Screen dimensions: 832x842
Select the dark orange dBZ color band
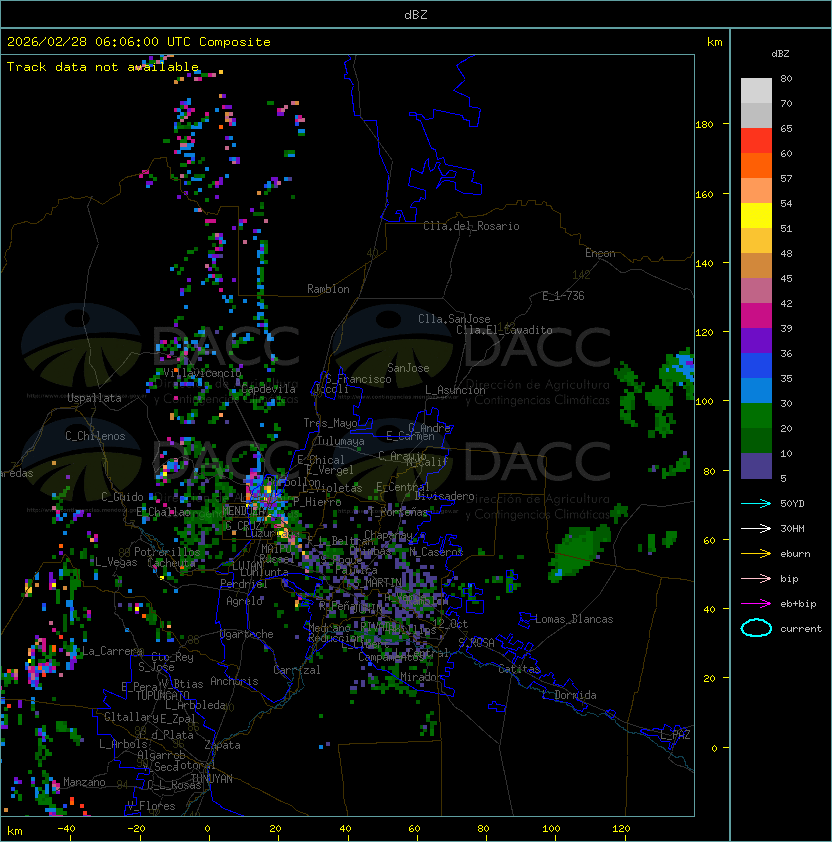pos(756,166)
